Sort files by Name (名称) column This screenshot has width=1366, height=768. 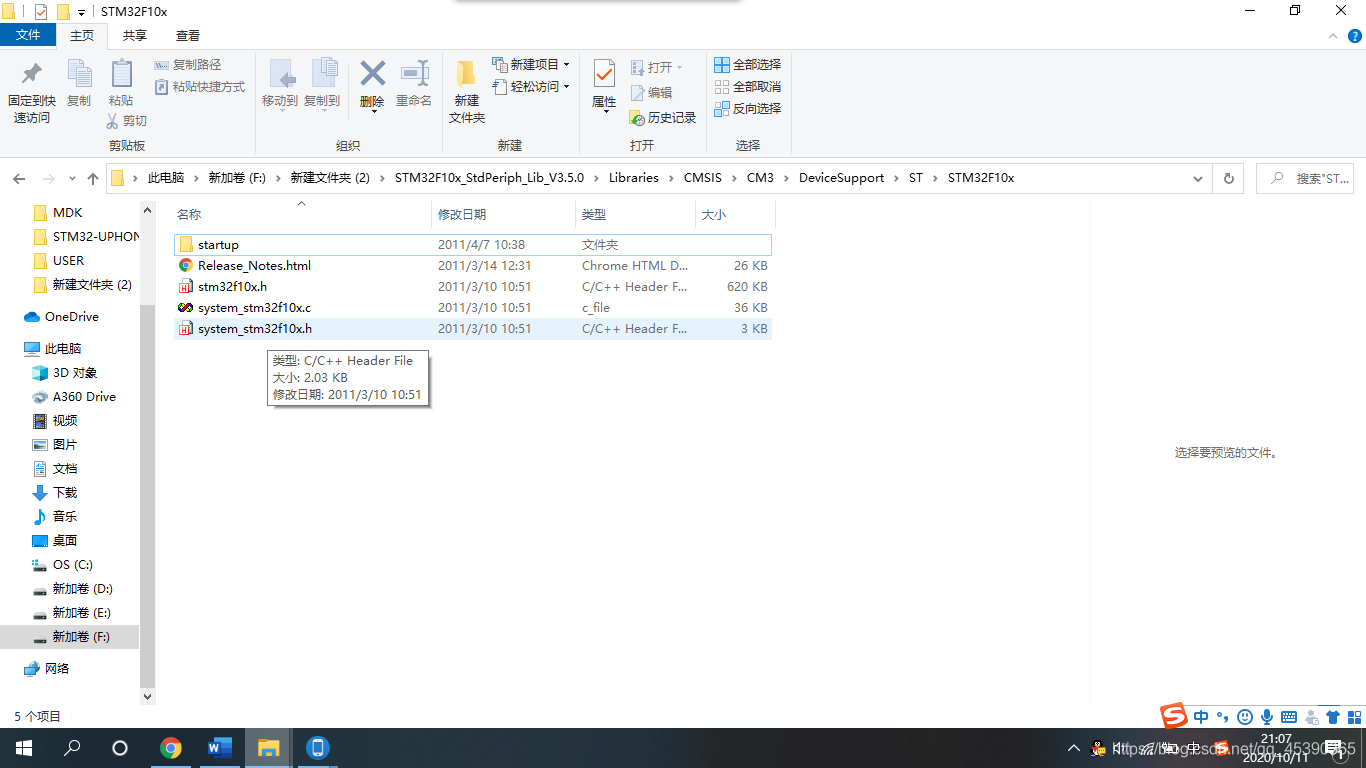302,214
